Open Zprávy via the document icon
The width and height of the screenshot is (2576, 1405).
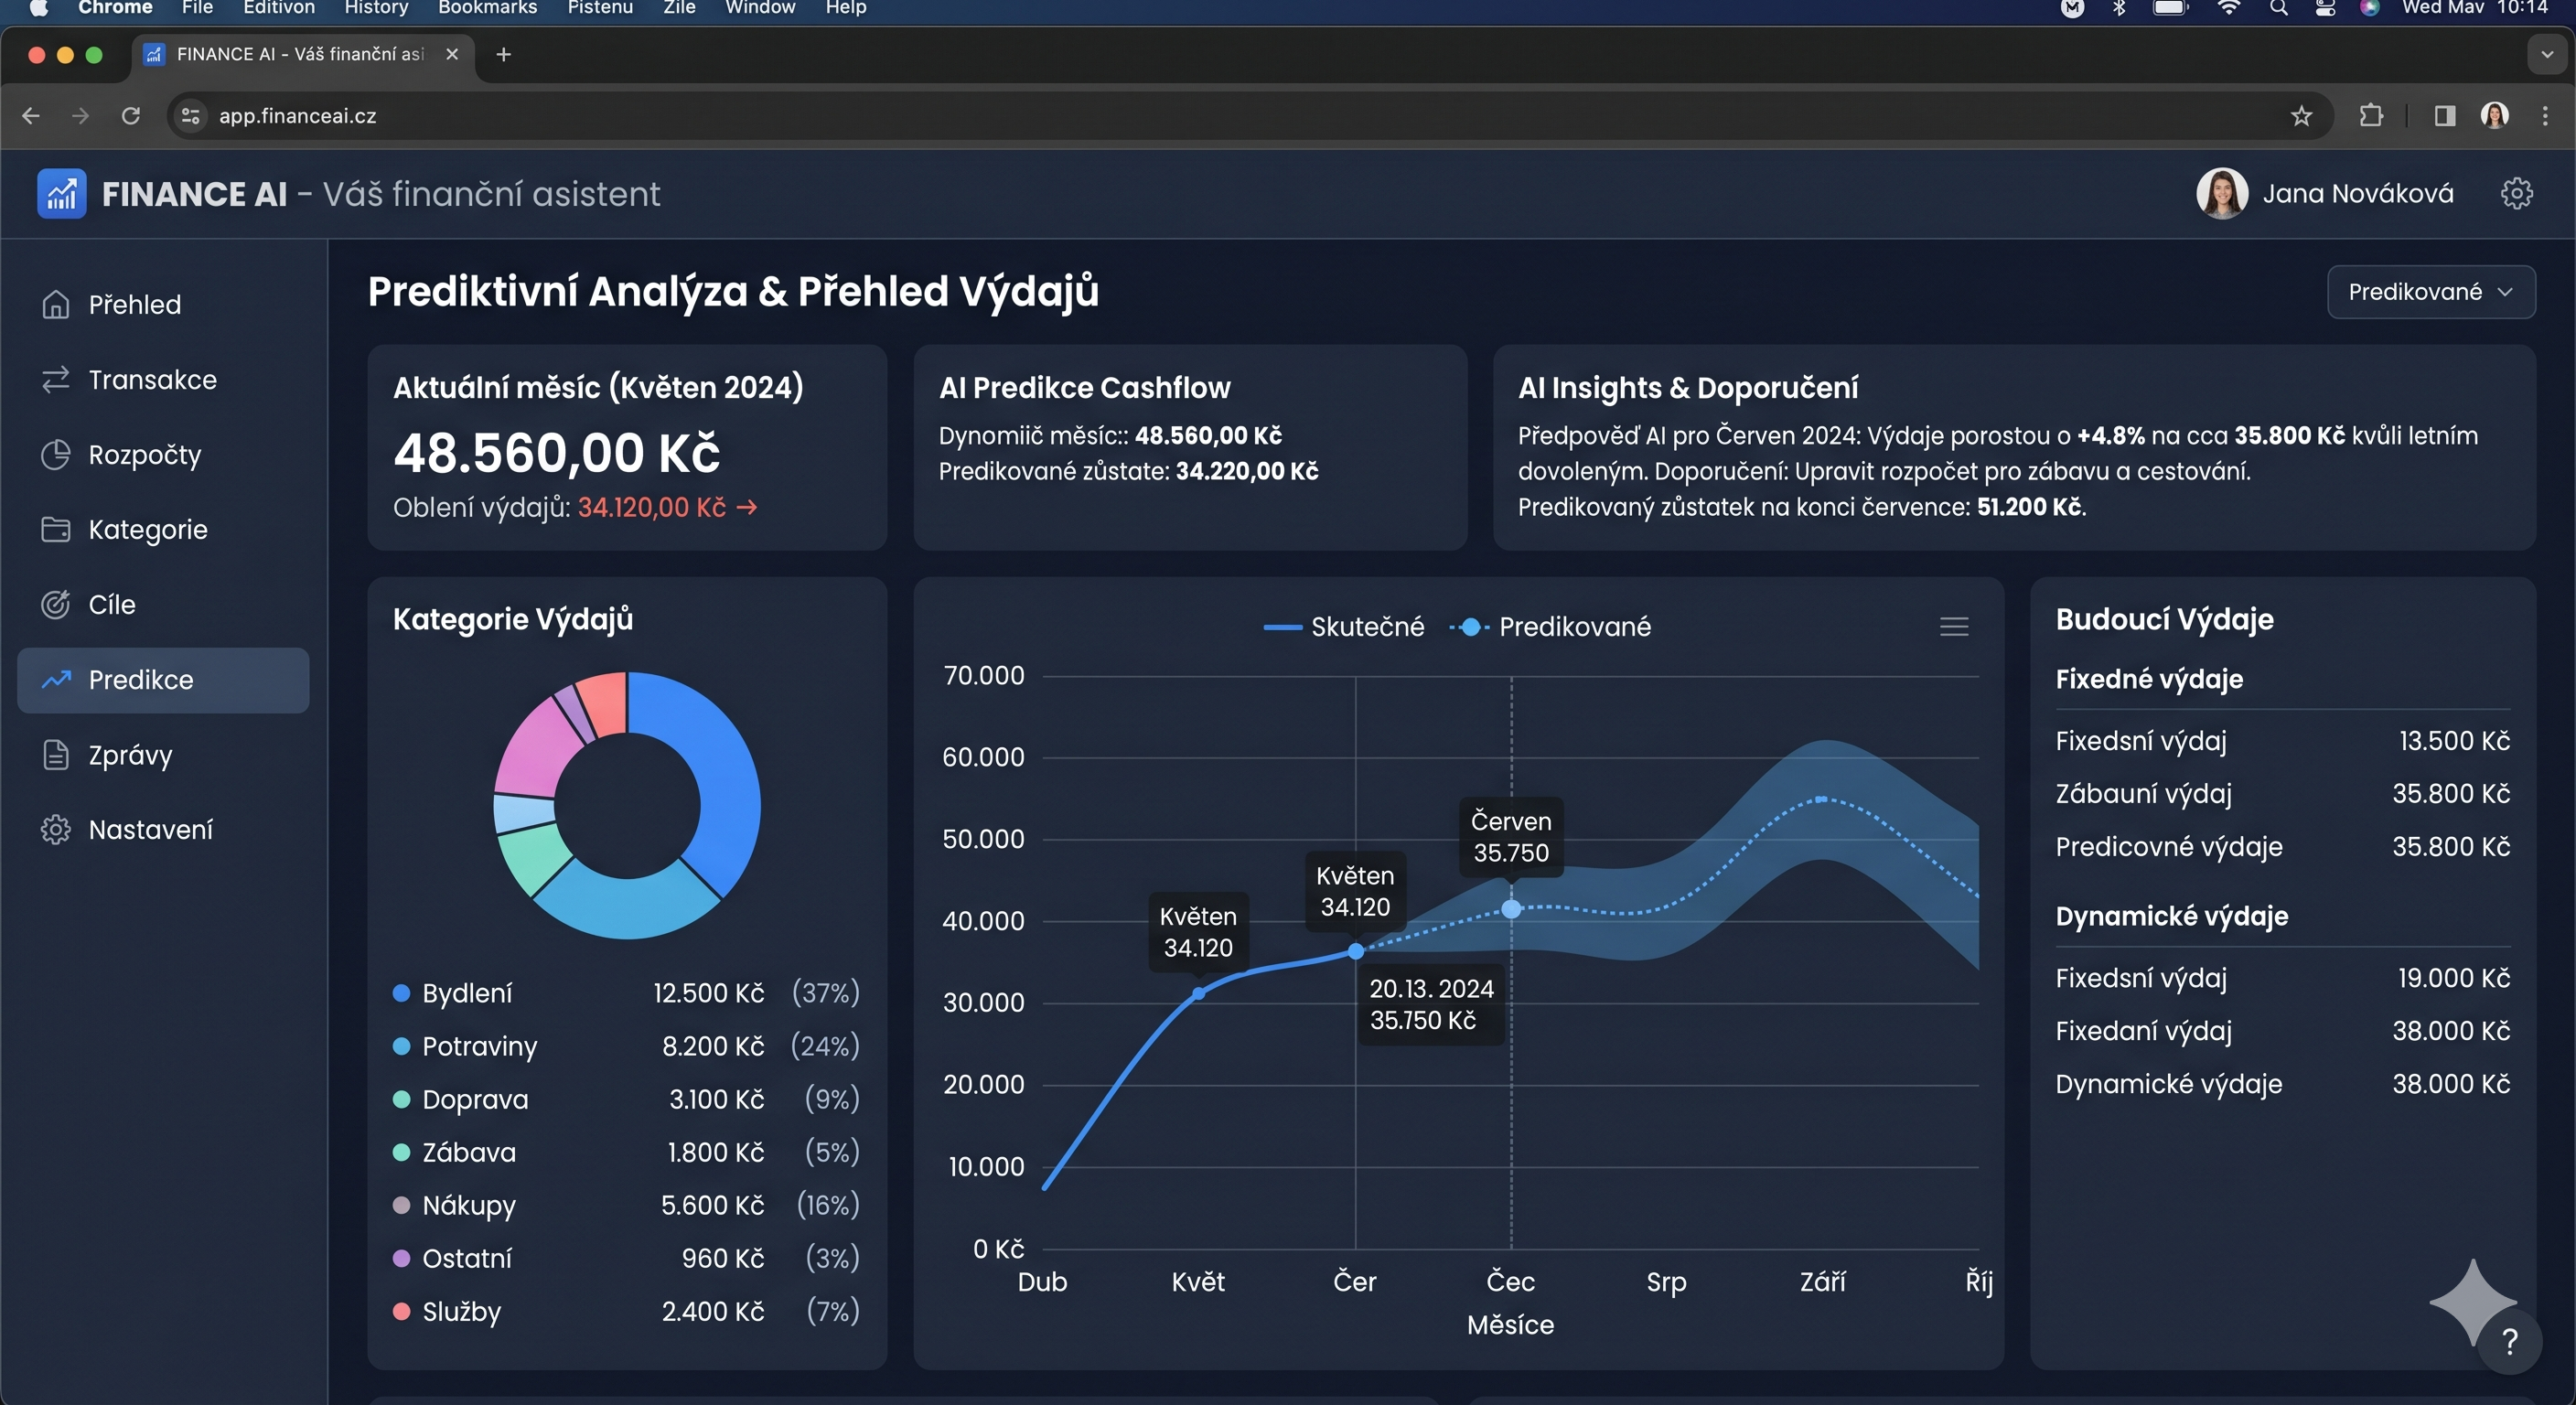click(56, 755)
